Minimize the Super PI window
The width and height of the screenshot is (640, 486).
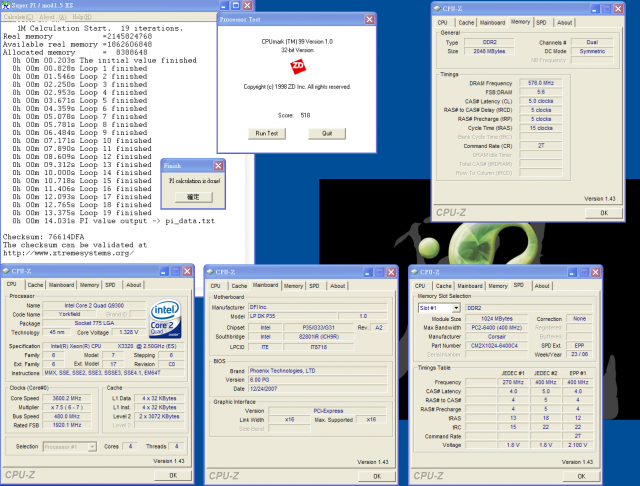pos(224,5)
